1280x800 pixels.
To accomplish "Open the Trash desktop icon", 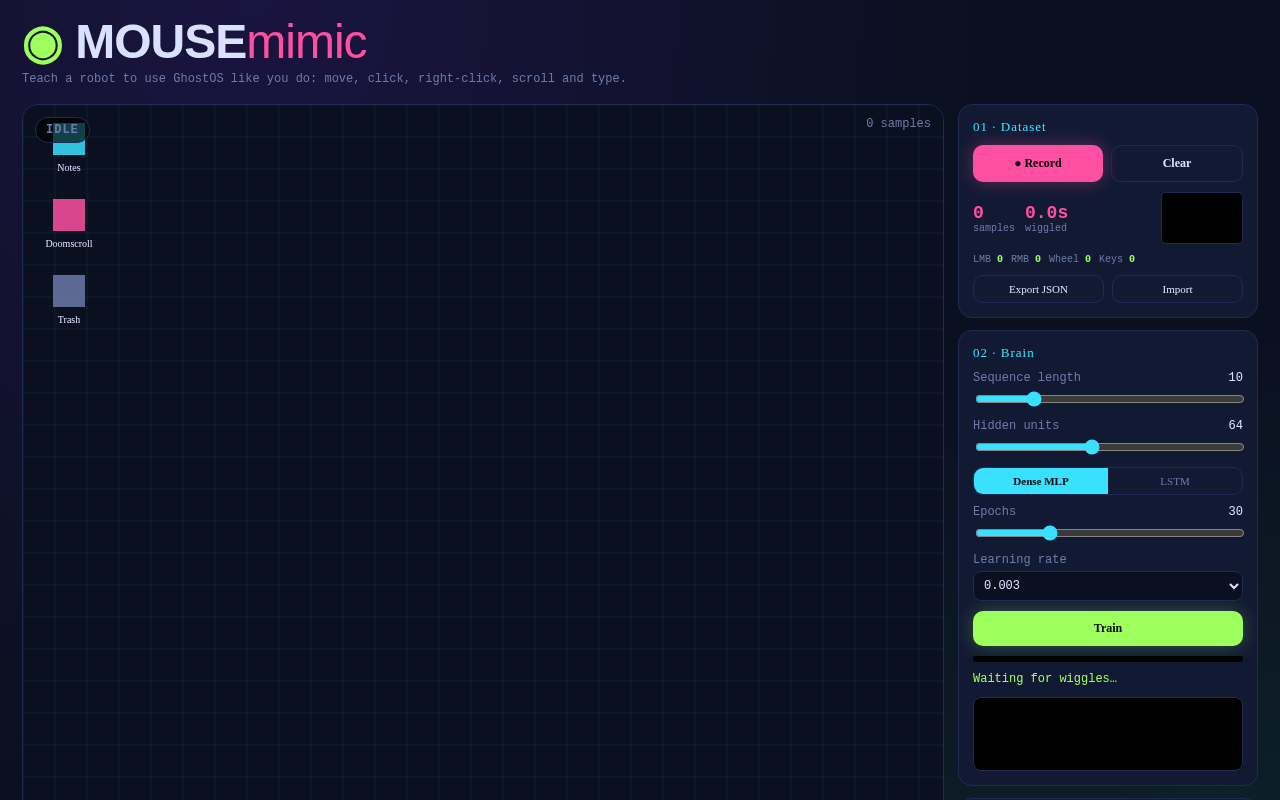I will pos(69,299).
